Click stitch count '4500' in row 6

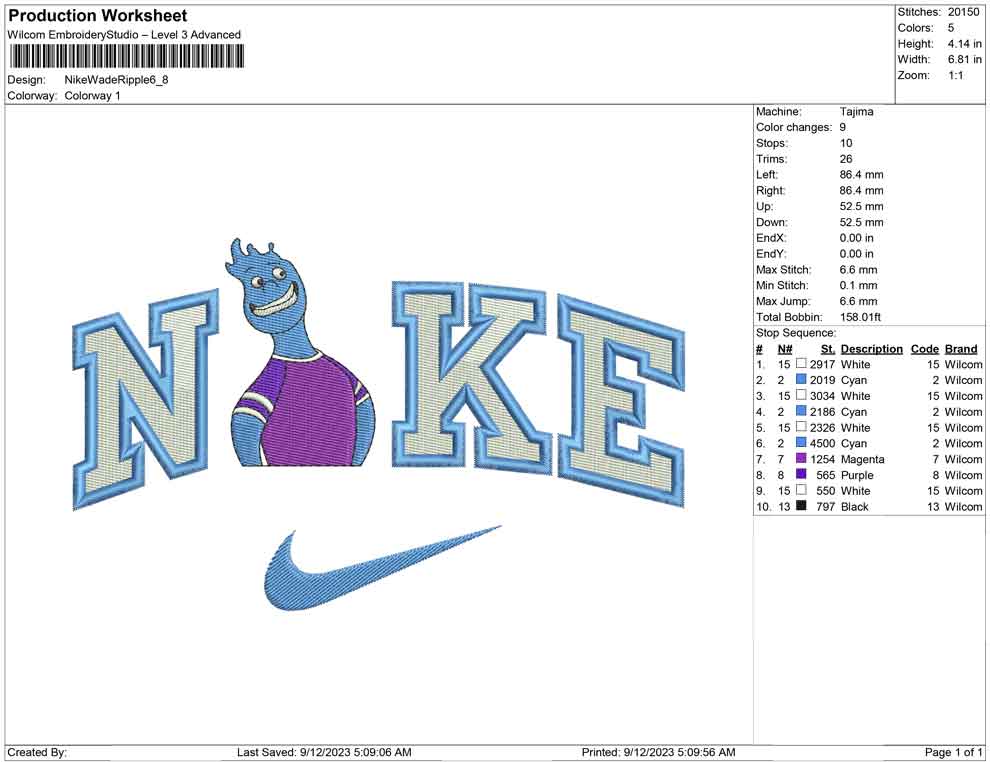[x=822, y=443]
